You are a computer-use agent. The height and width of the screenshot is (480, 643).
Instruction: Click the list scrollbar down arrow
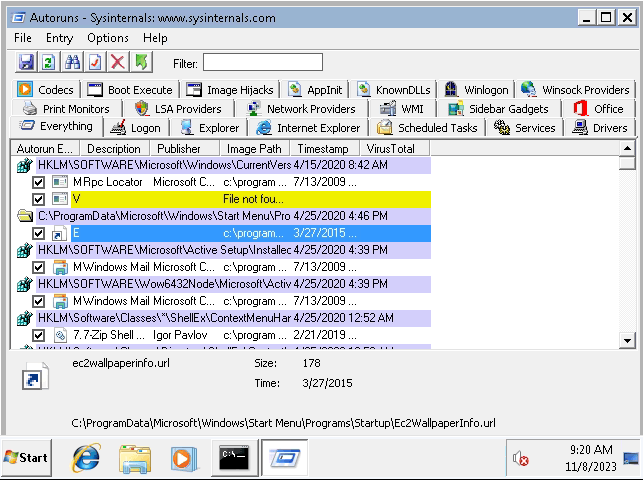click(x=627, y=340)
